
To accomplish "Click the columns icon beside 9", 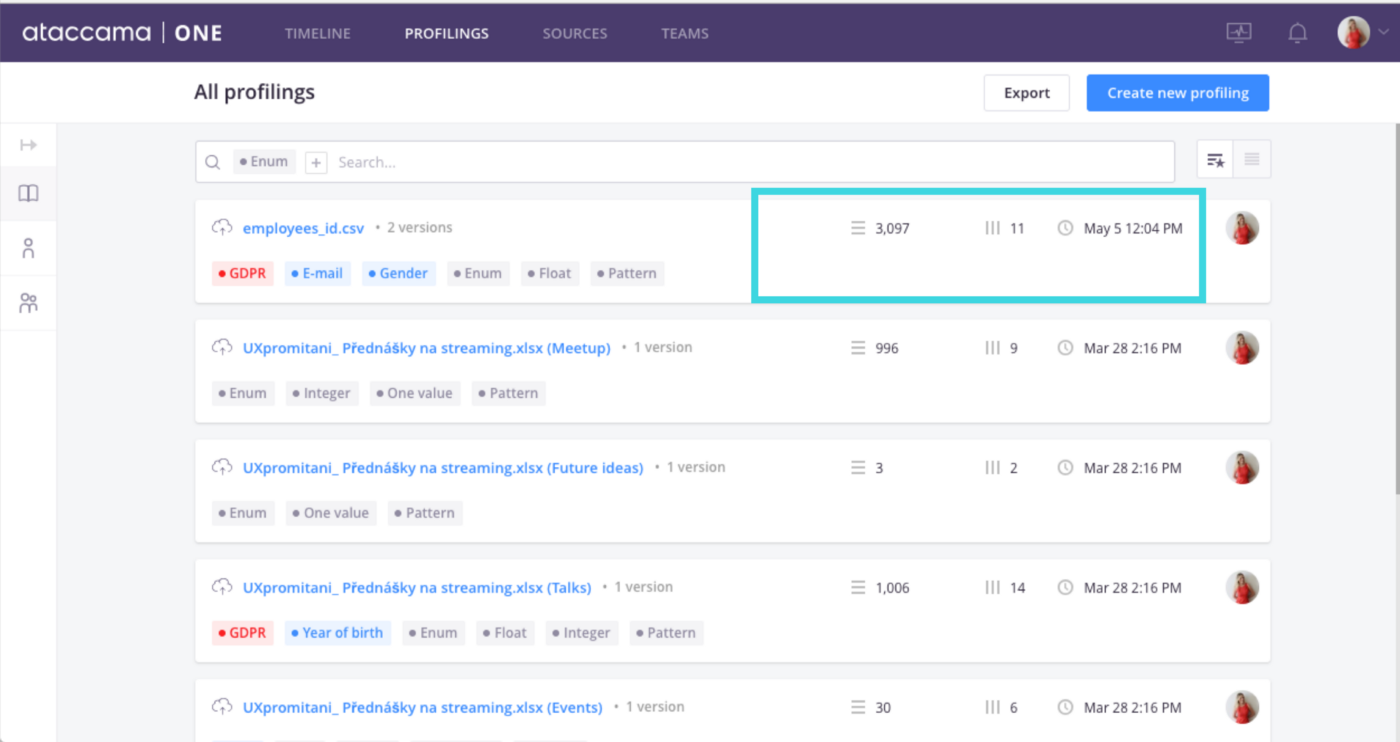I will [x=993, y=348].
